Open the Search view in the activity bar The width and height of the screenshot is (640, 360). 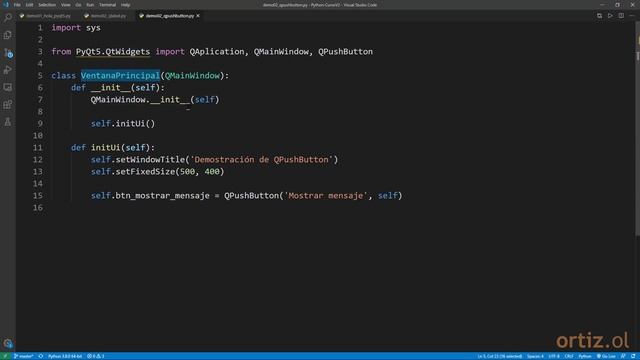(8, 17)
